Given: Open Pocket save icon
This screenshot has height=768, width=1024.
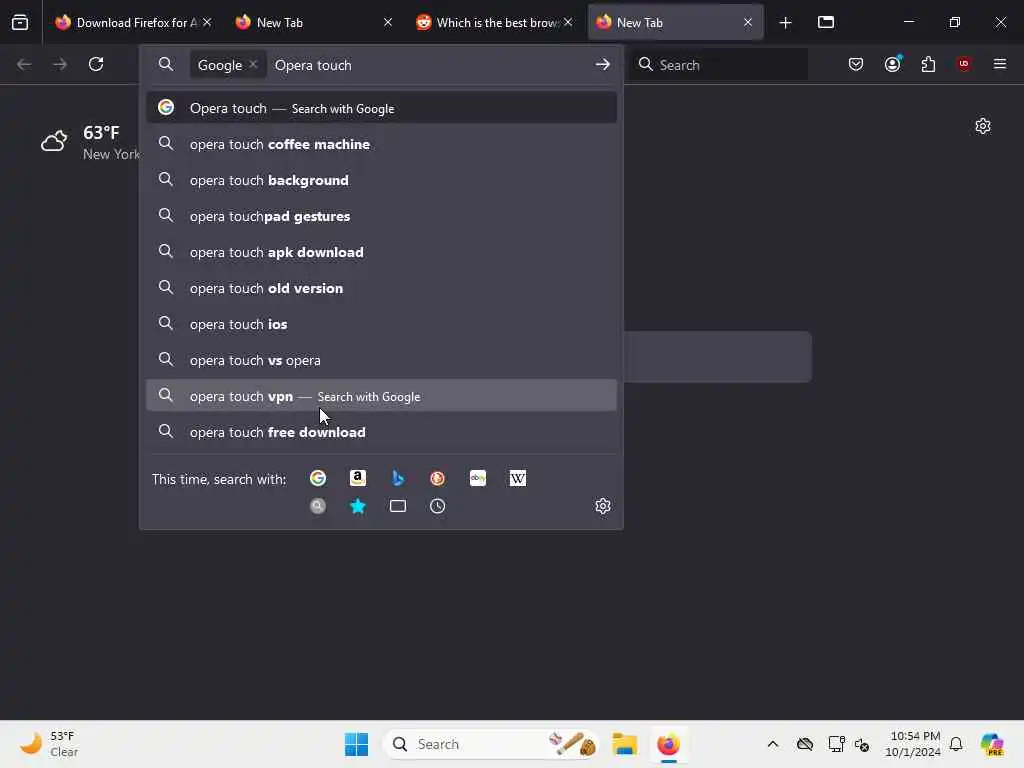Looking at the screenshot, I should pyautogui.click(x=856, y=64).
